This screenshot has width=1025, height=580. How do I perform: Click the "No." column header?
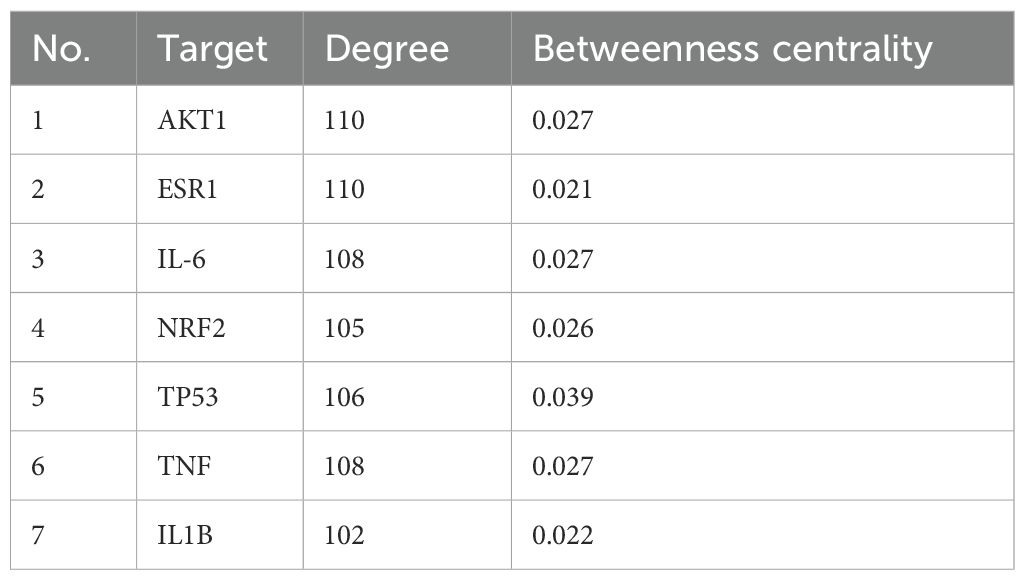click(61, 49)
